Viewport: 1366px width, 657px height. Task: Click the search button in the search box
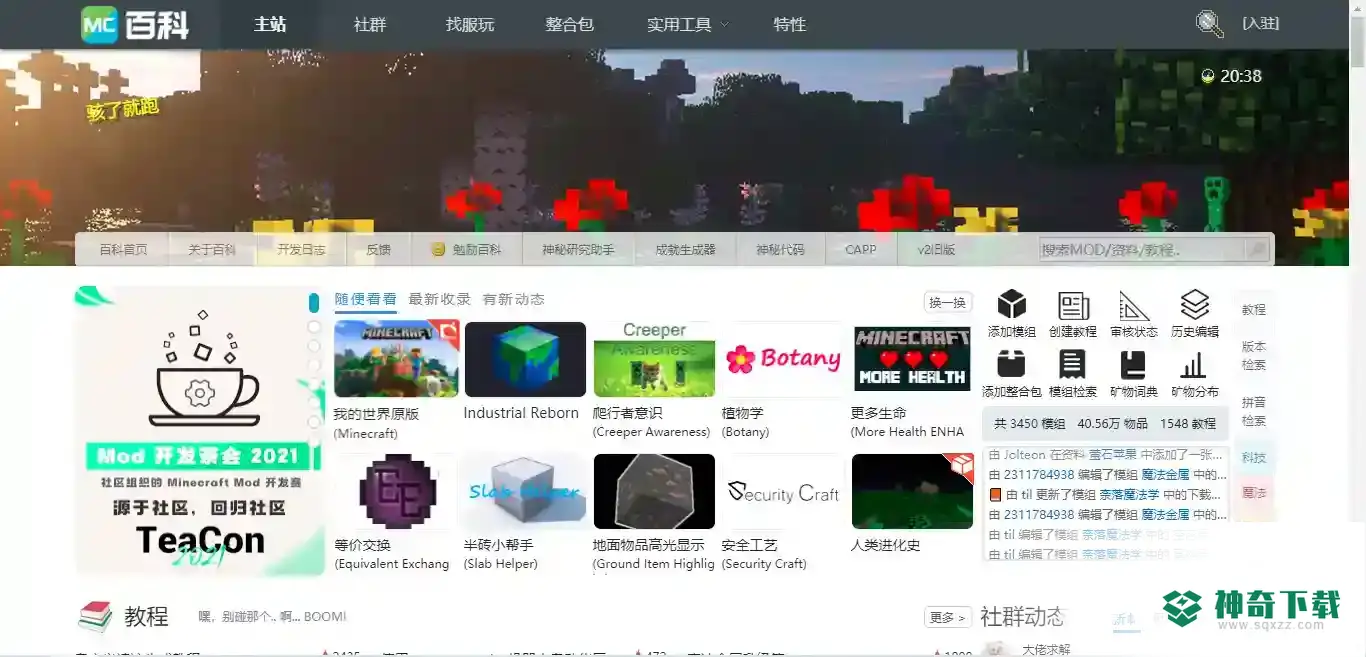tap(1256, 249)
